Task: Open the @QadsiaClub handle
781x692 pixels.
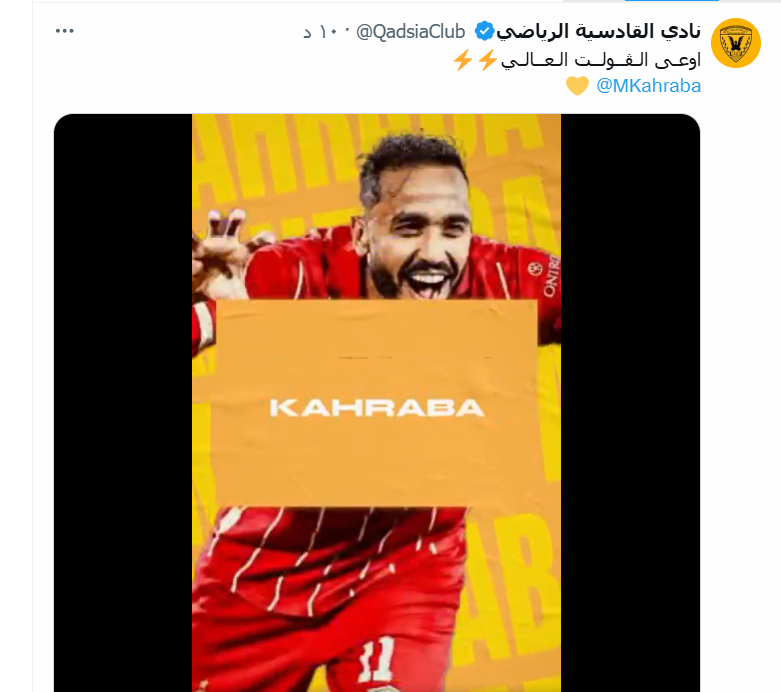Action: point(410,32)
